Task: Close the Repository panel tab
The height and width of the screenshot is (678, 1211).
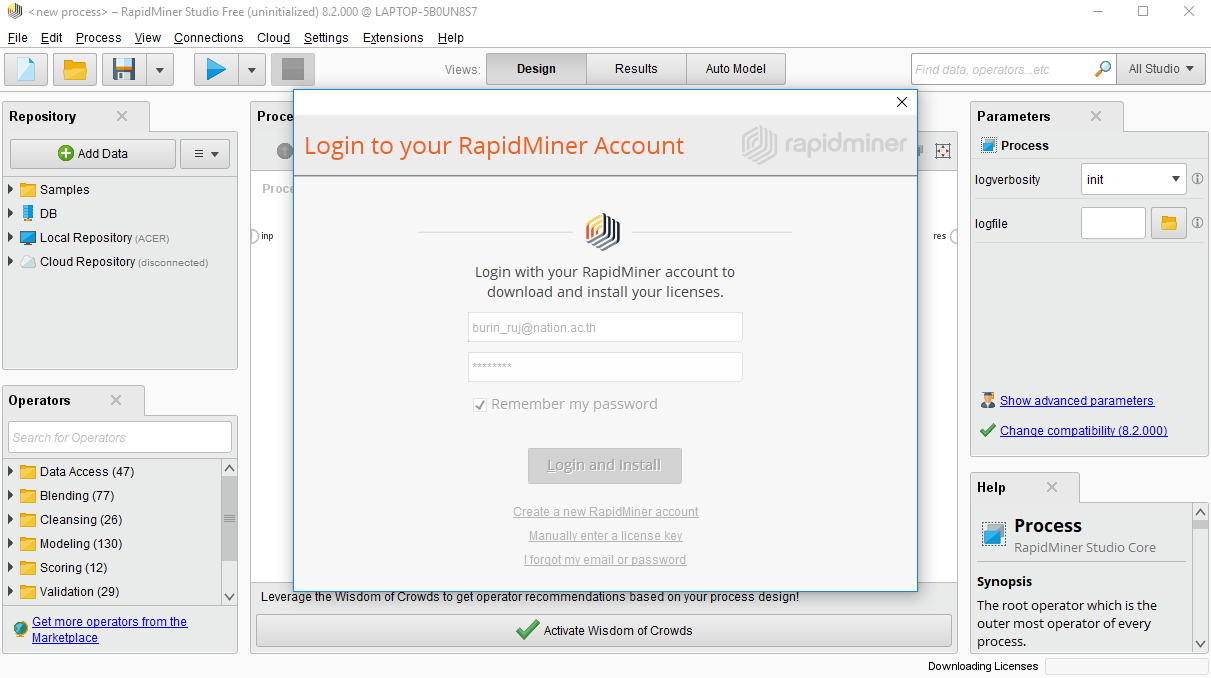Action: point(122,116)
